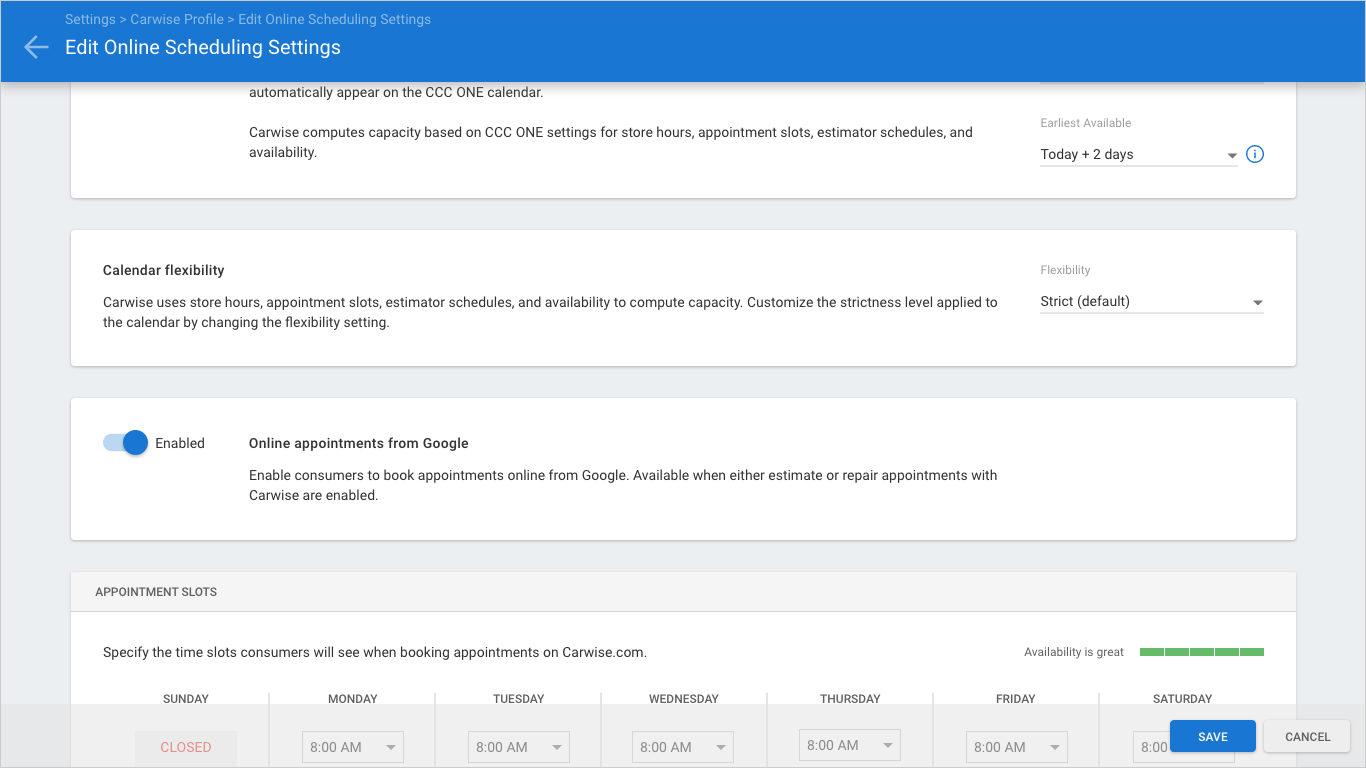This screenshot has height=768, width=1366.
Task: Open Wednesday's 8:00 AM time dropdown
Action: [x=683, y=747]
